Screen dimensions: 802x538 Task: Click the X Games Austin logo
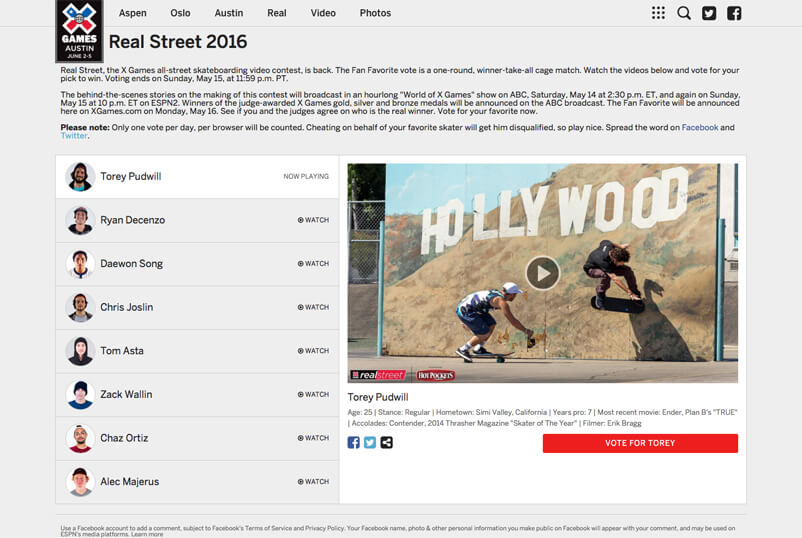pos(79,31)
